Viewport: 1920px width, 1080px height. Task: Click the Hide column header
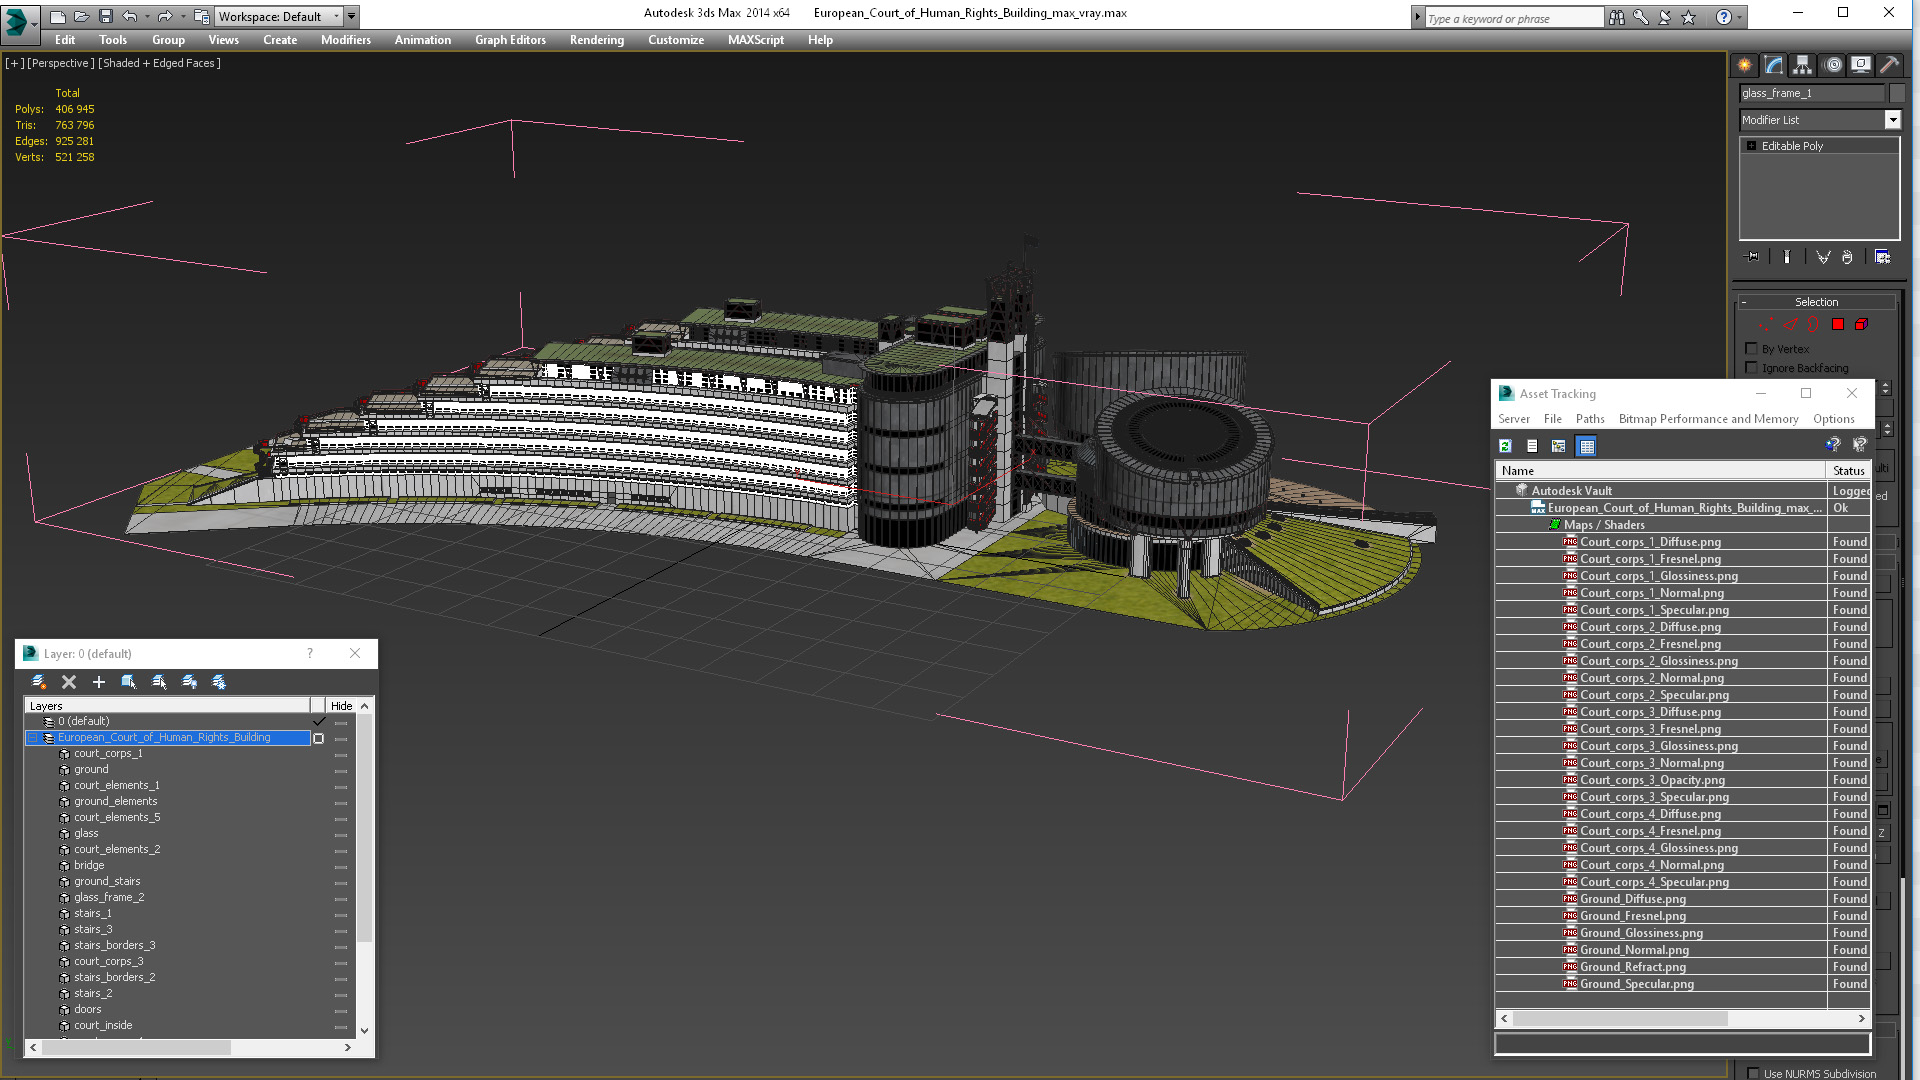tap(341, 706)
